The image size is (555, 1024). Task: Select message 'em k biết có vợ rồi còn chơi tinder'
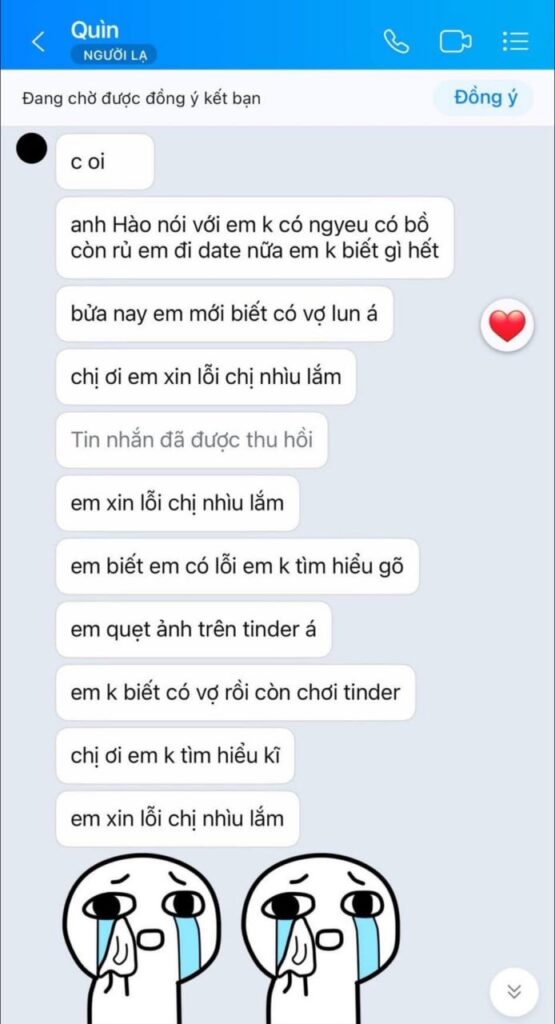pos(235,692)
